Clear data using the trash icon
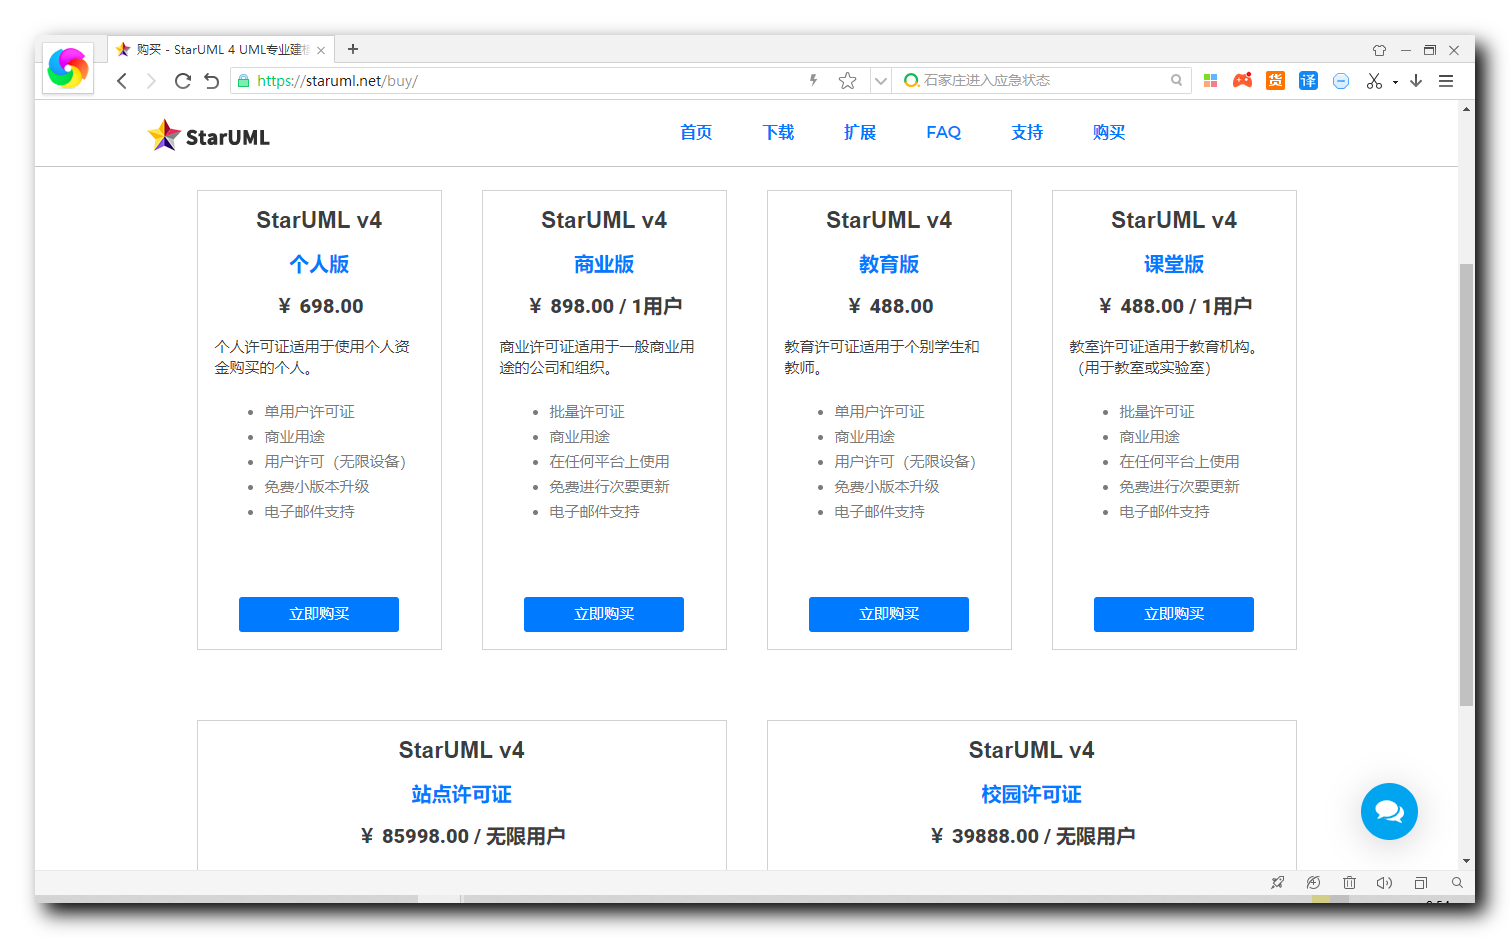 1350,883
